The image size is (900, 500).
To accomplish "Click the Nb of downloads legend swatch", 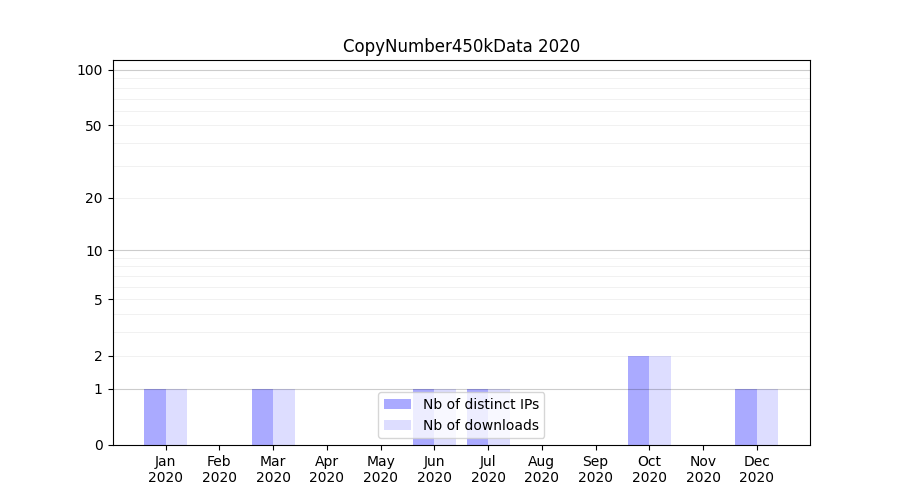I will (x=397, y=425).
